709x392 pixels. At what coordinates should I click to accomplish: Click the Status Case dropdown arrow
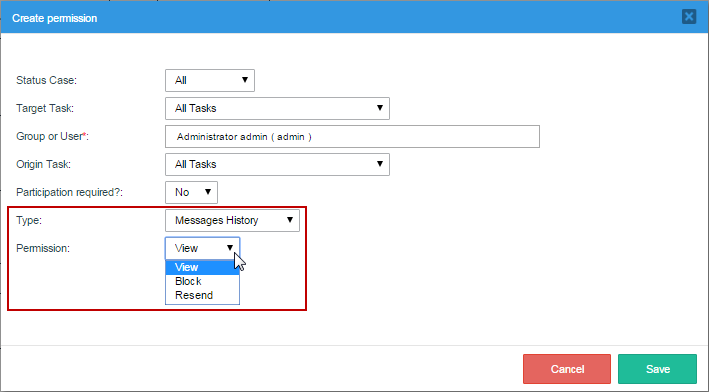tap(245, 80)
